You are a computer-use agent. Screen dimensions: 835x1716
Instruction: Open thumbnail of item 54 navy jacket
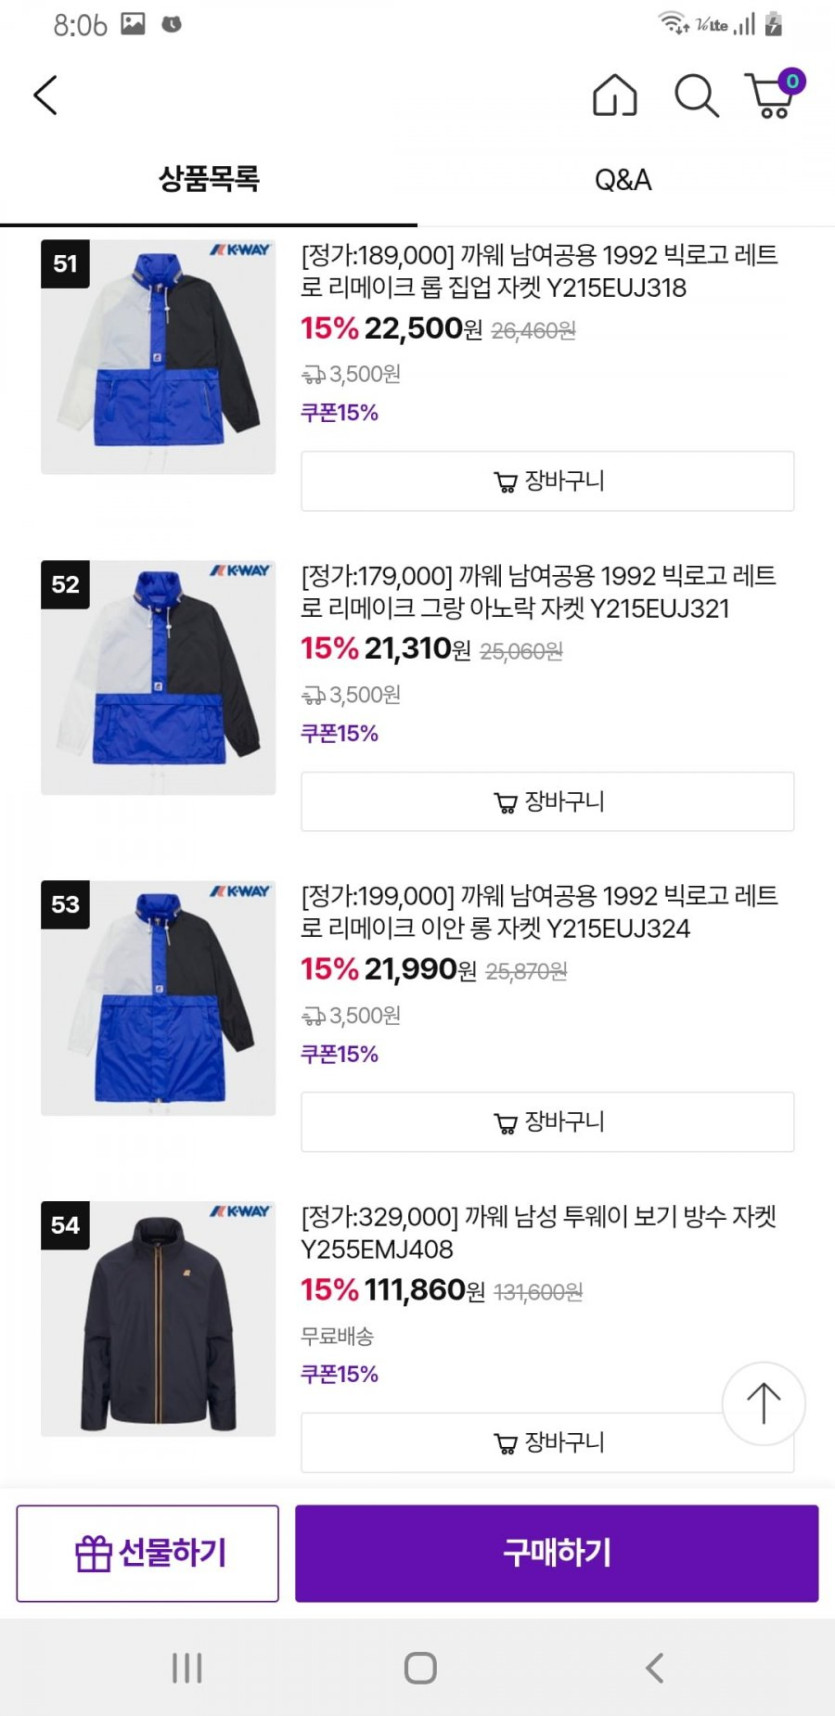coord(158,1319)
